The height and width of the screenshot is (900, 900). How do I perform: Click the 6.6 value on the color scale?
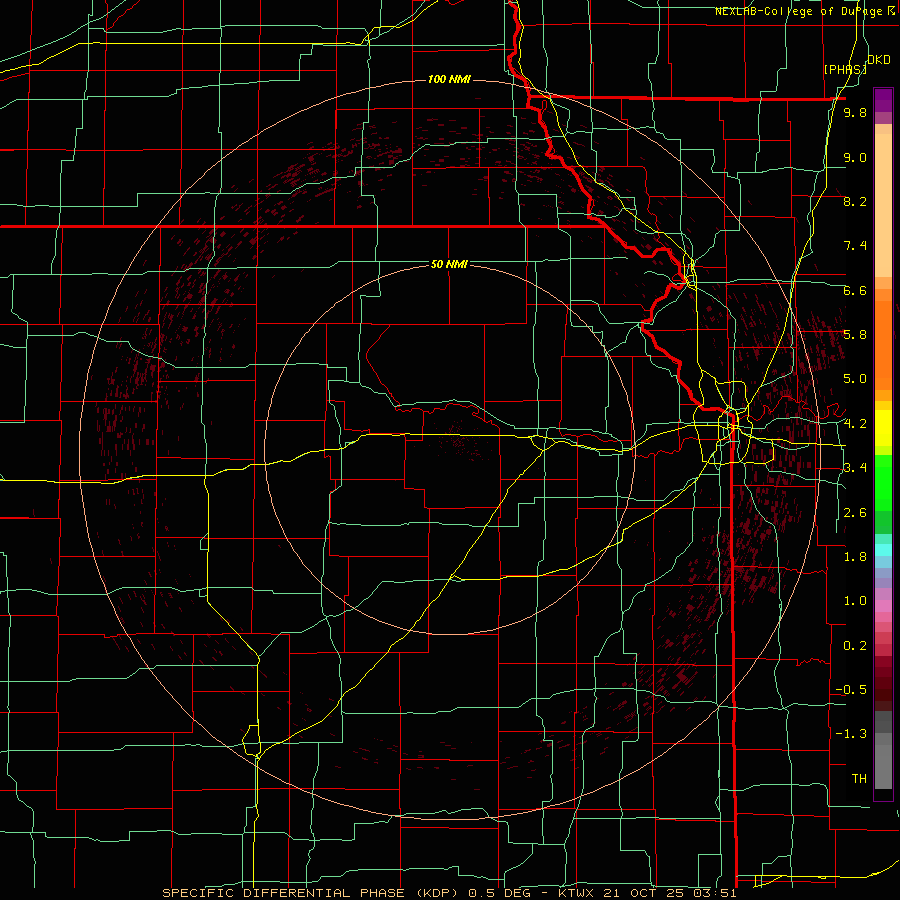[x=855, y=290]
